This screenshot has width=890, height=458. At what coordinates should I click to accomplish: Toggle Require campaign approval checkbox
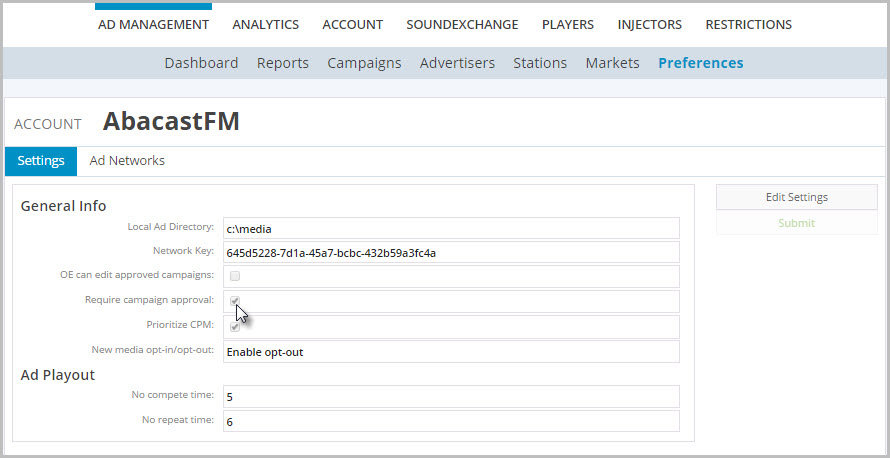coord(235,301)
